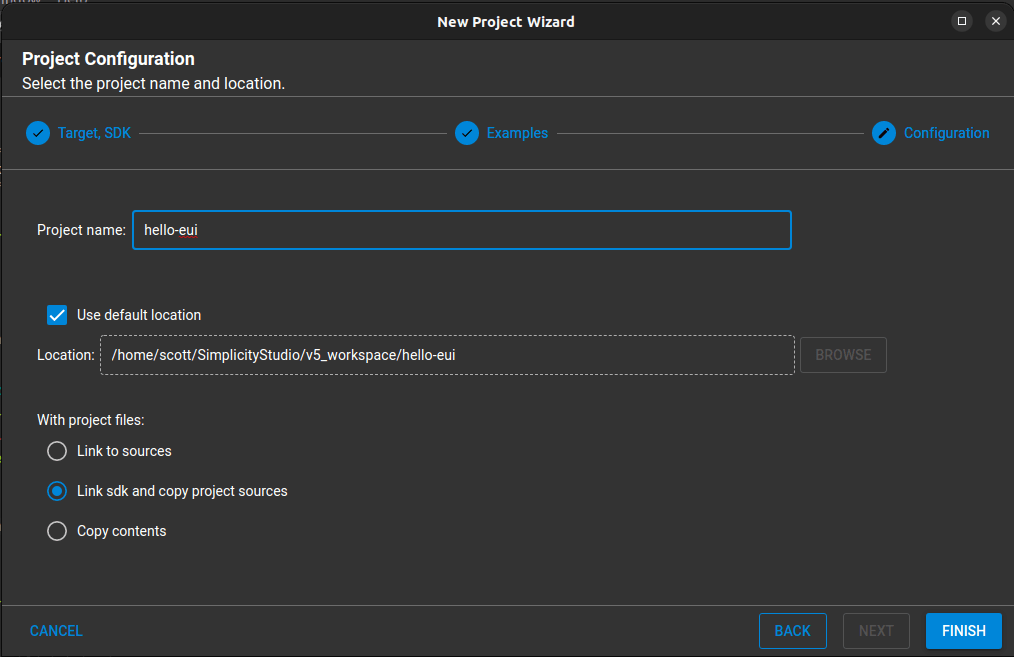Click the New Project Wizard title bar
Viewport: 1014px width, 657px height.
505,21
